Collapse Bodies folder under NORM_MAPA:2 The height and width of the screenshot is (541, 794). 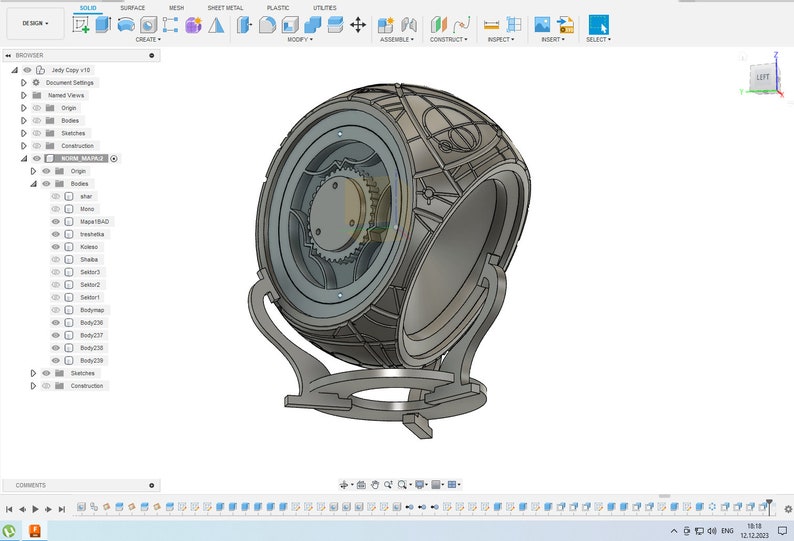[x=33, y=184]
